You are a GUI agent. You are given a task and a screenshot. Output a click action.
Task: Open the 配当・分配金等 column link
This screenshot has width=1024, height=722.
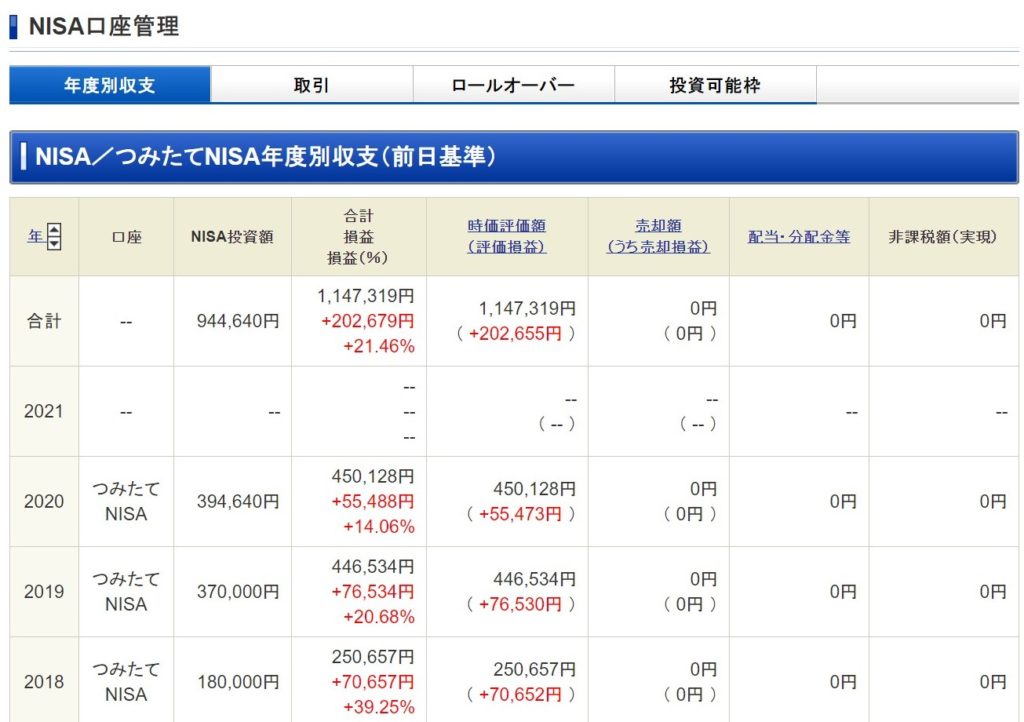[x=799, y=237]
